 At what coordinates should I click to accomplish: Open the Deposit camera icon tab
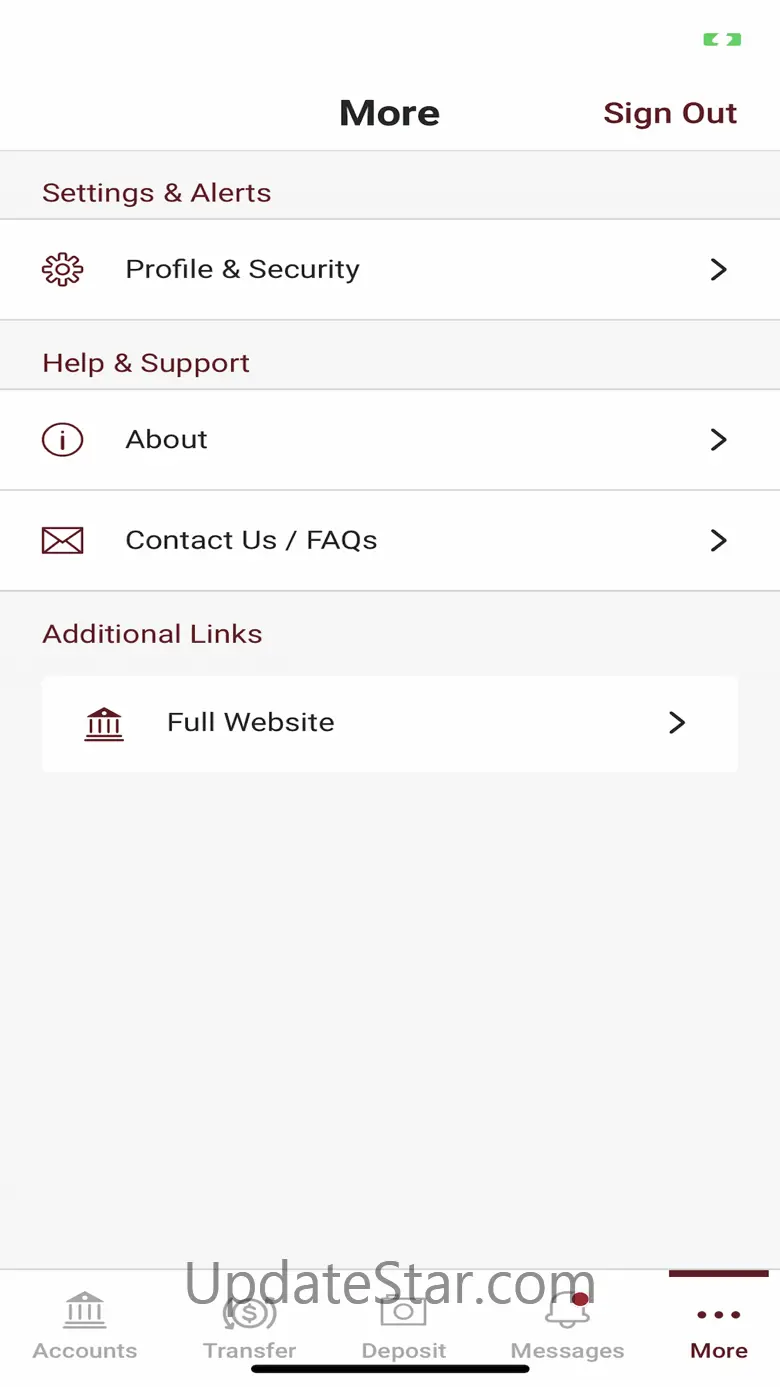point(403,1310)
